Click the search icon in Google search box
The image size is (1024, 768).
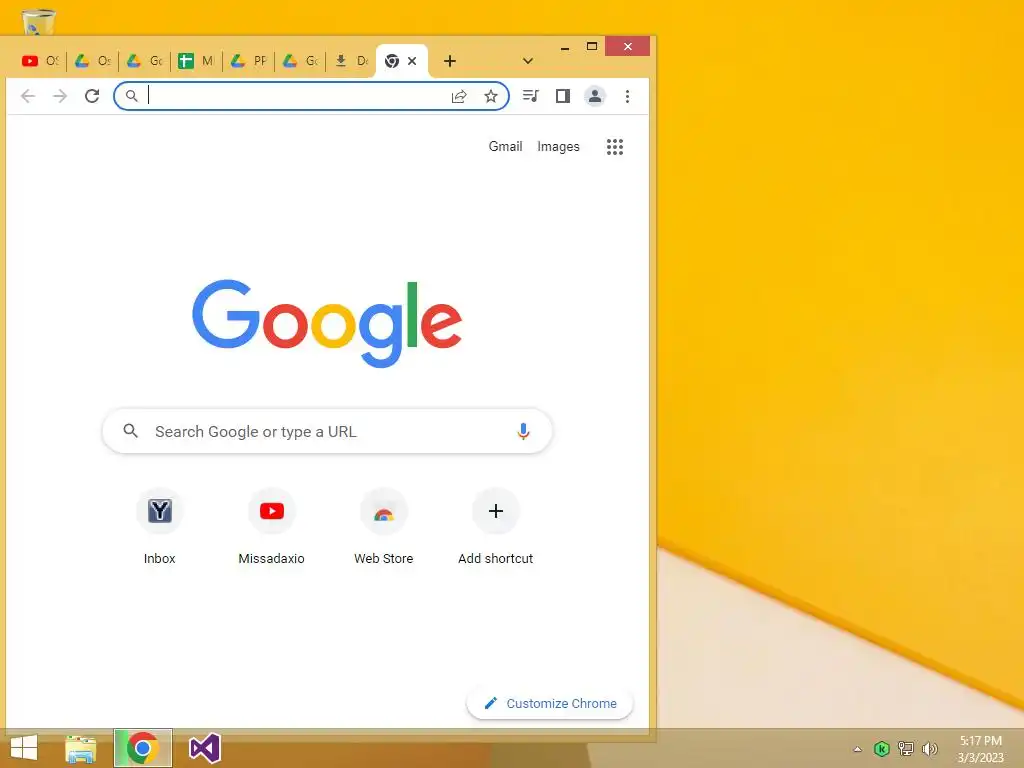click(x=131, y=431)
